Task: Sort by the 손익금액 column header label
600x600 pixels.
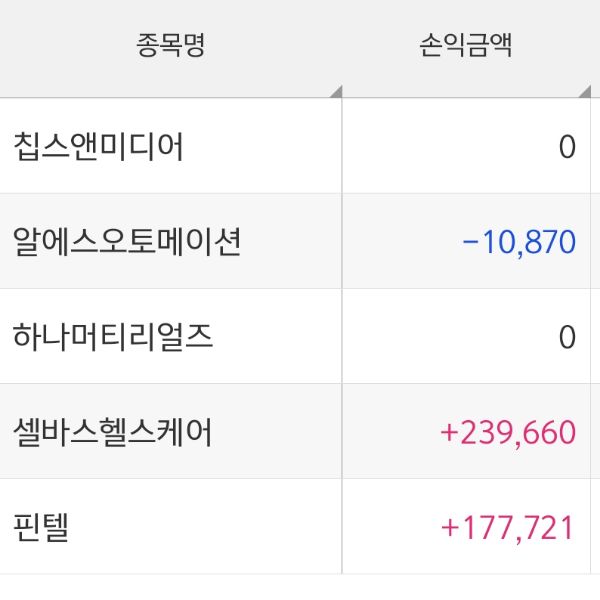Action: (466, 46)
